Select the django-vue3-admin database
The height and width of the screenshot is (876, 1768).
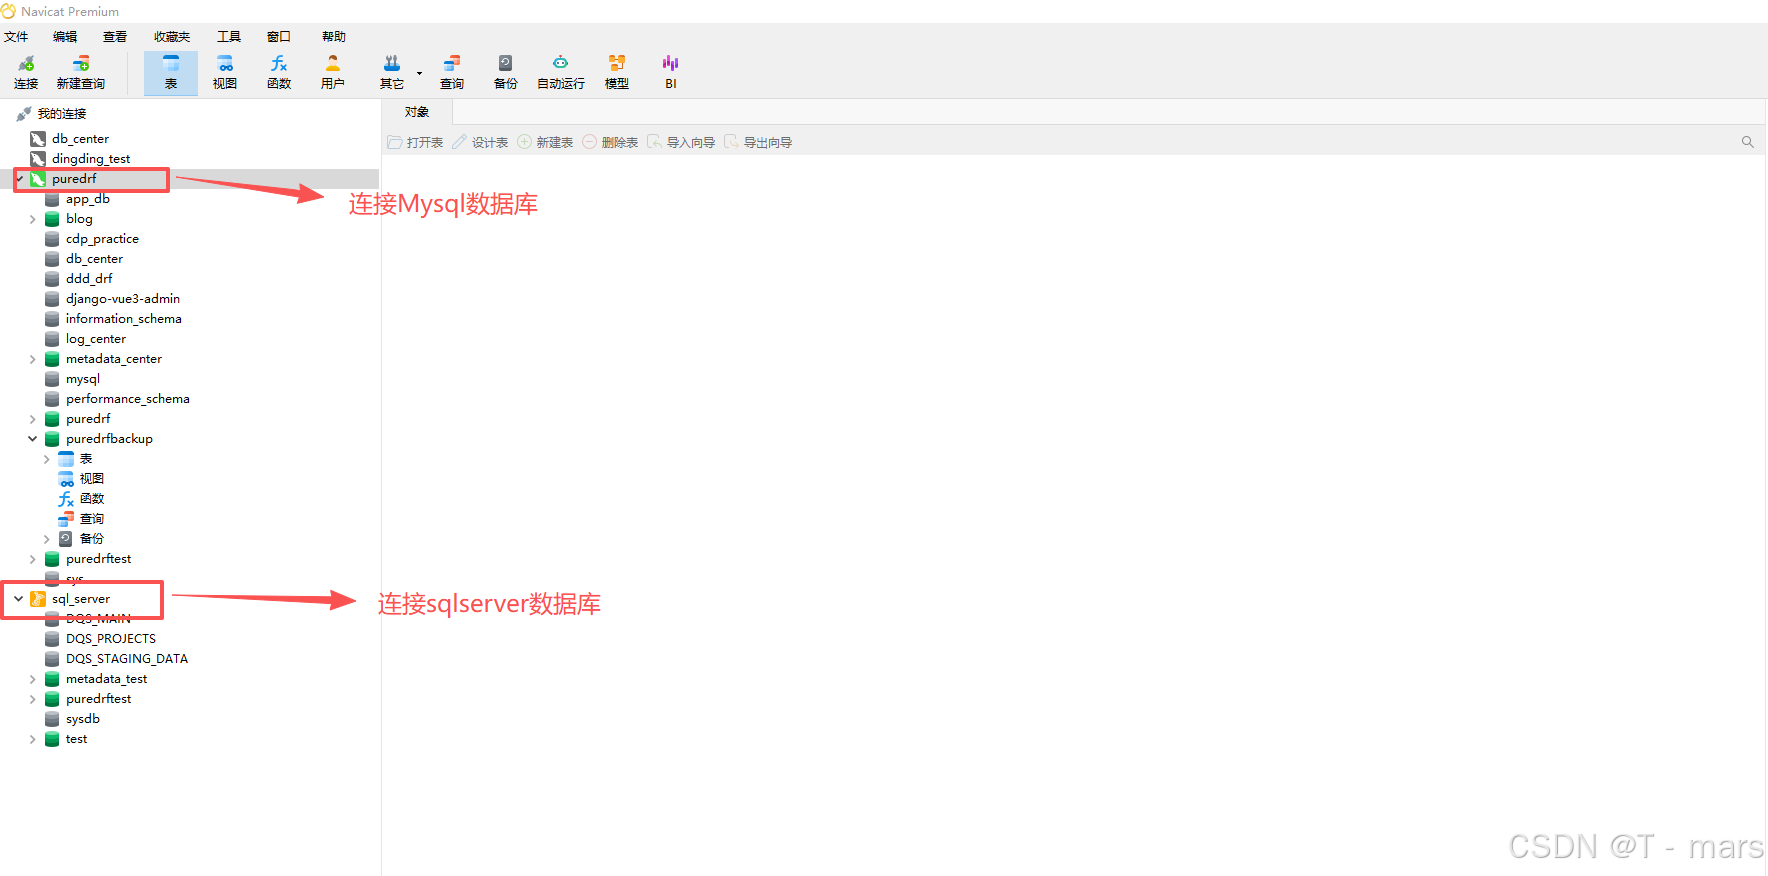coord(123,299)
